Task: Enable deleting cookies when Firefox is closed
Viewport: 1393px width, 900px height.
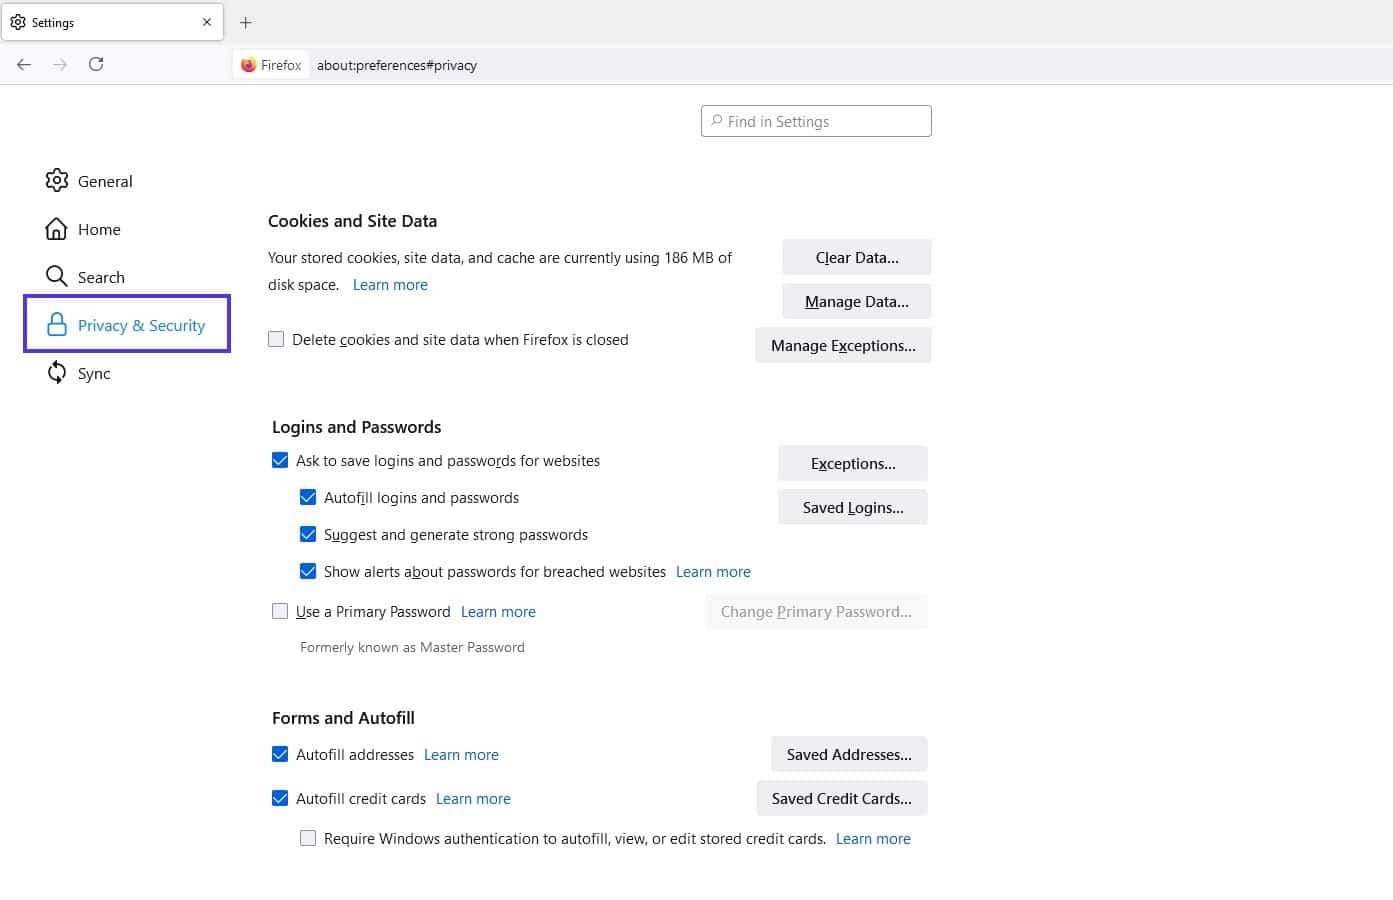Action: click(x=276, y=339)
